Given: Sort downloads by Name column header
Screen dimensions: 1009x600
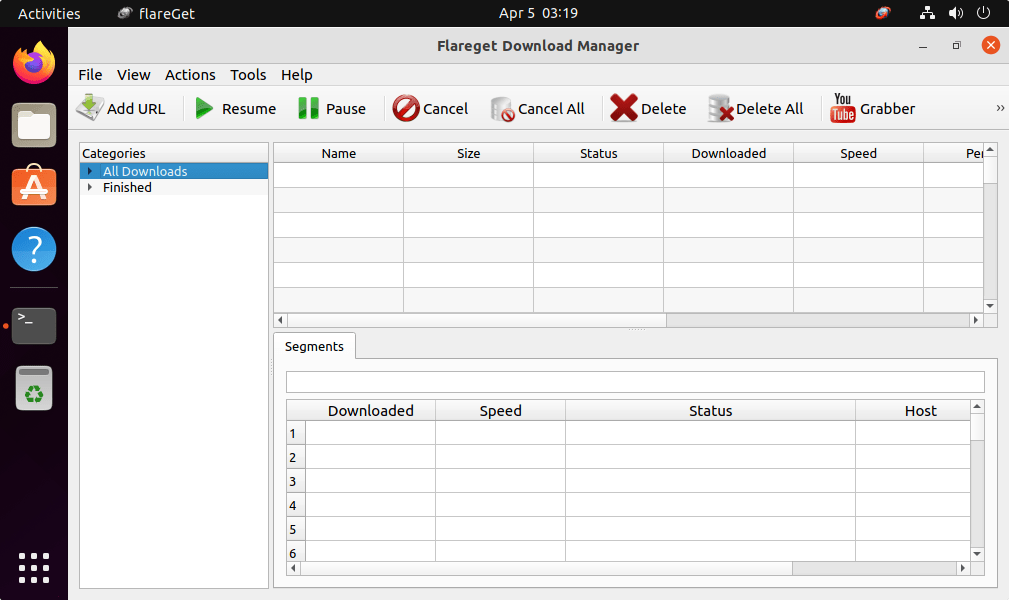Looking at the screenshot, I should (339, 153).
